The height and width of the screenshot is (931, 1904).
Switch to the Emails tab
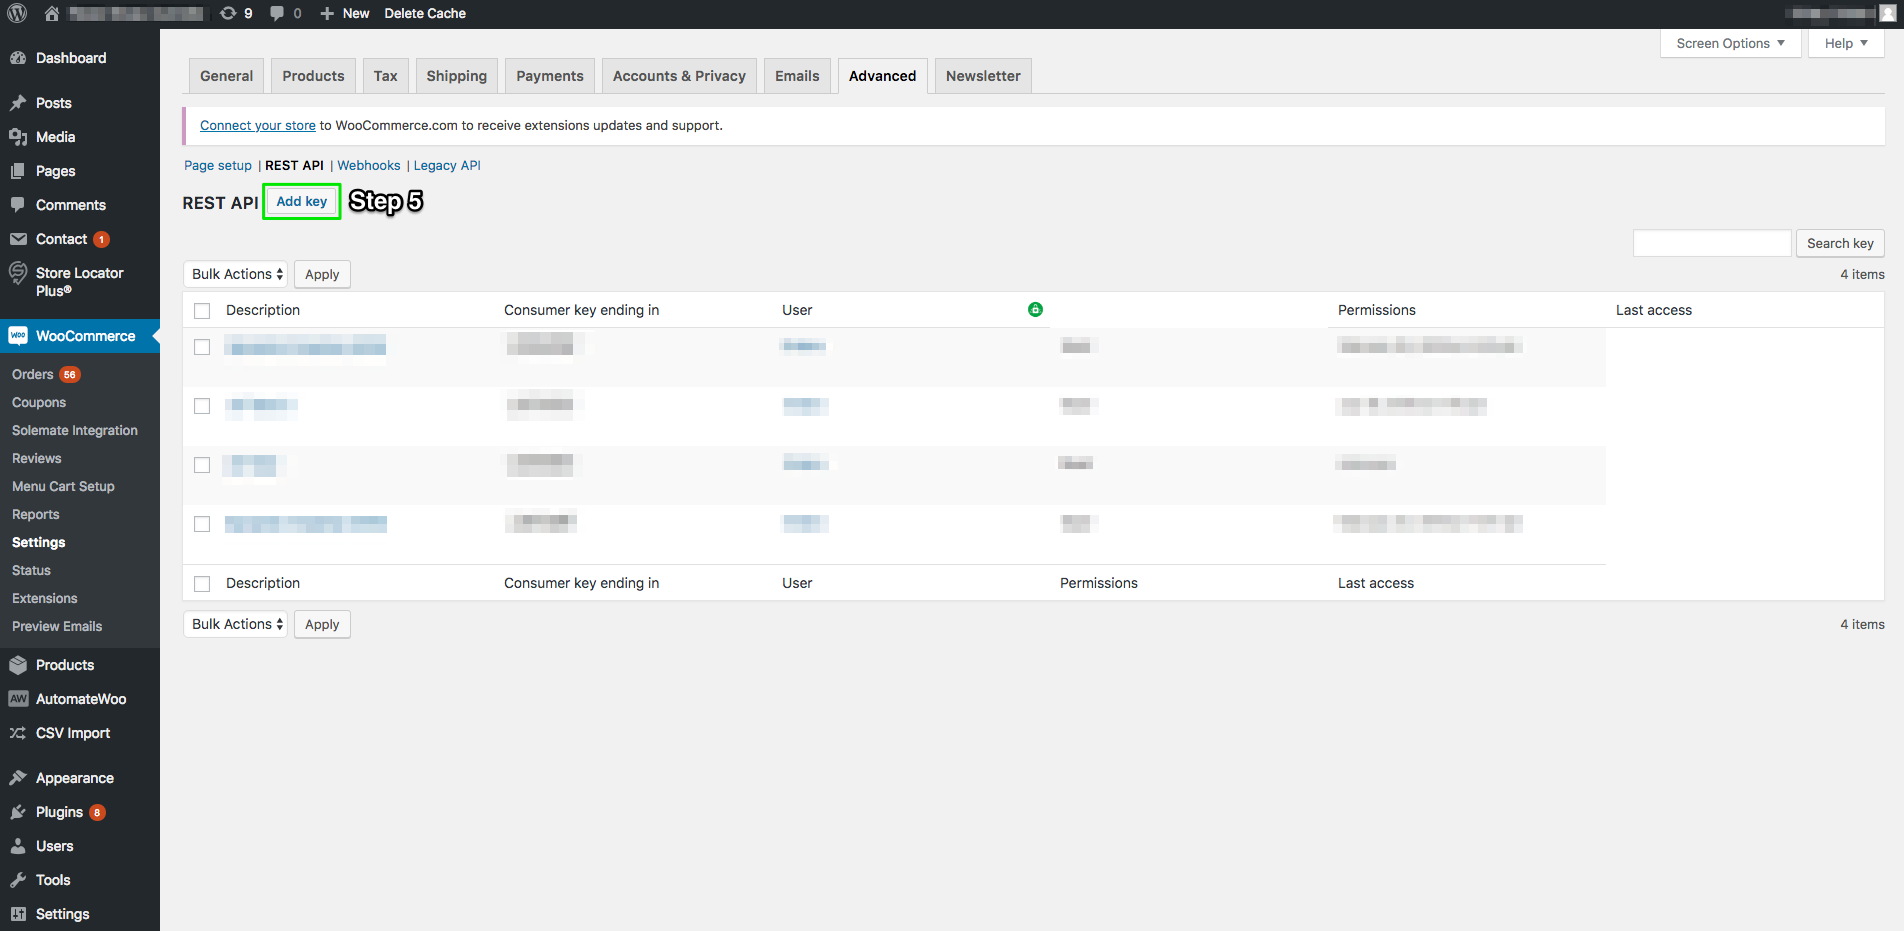click(x=797, y=76)
